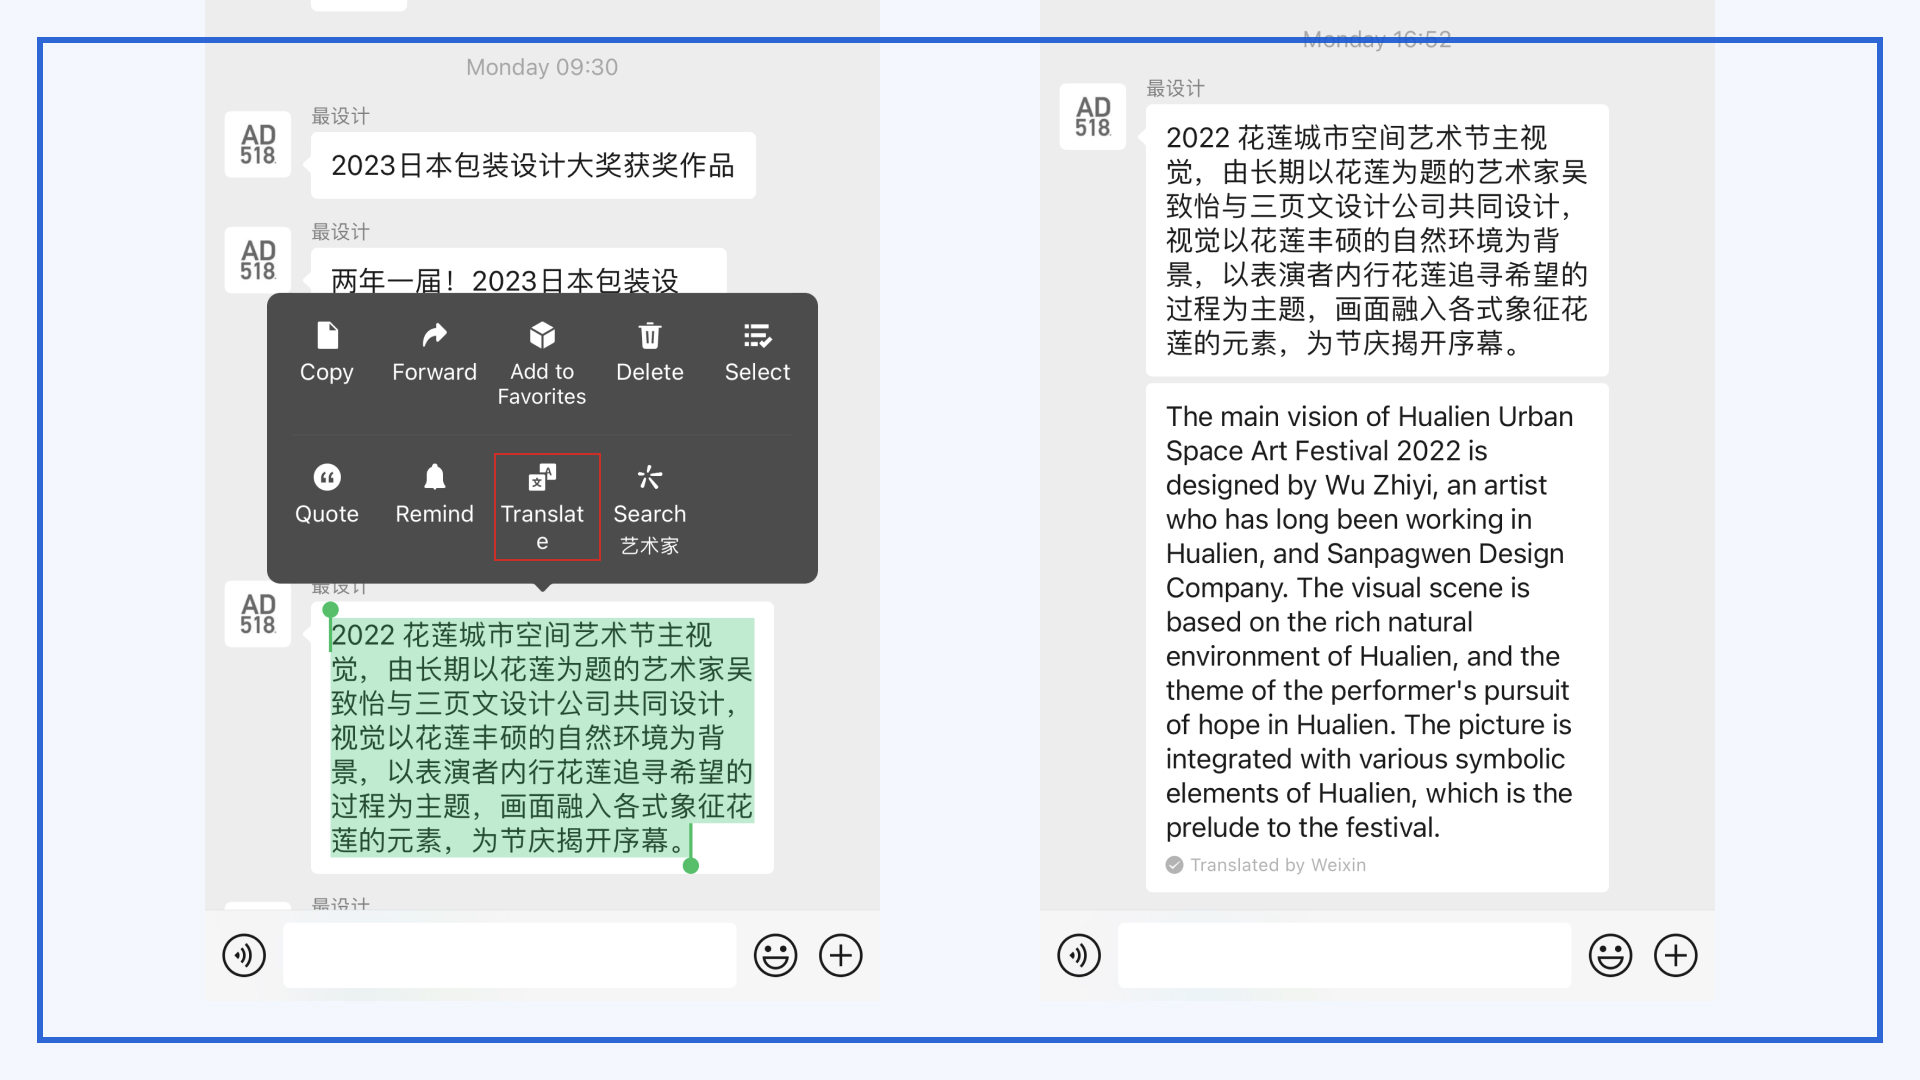Switch to voice input in right chat
The height and width of the screenshot is (1080, 1920).
pos(1078,955)
